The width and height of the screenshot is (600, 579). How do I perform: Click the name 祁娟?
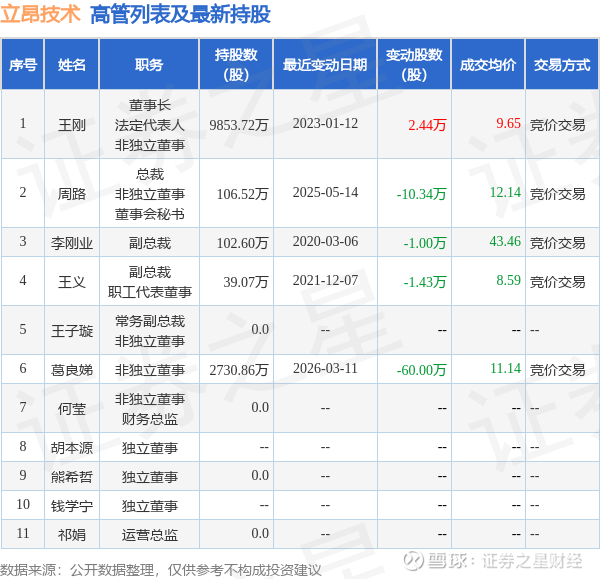tap(72, 535)
